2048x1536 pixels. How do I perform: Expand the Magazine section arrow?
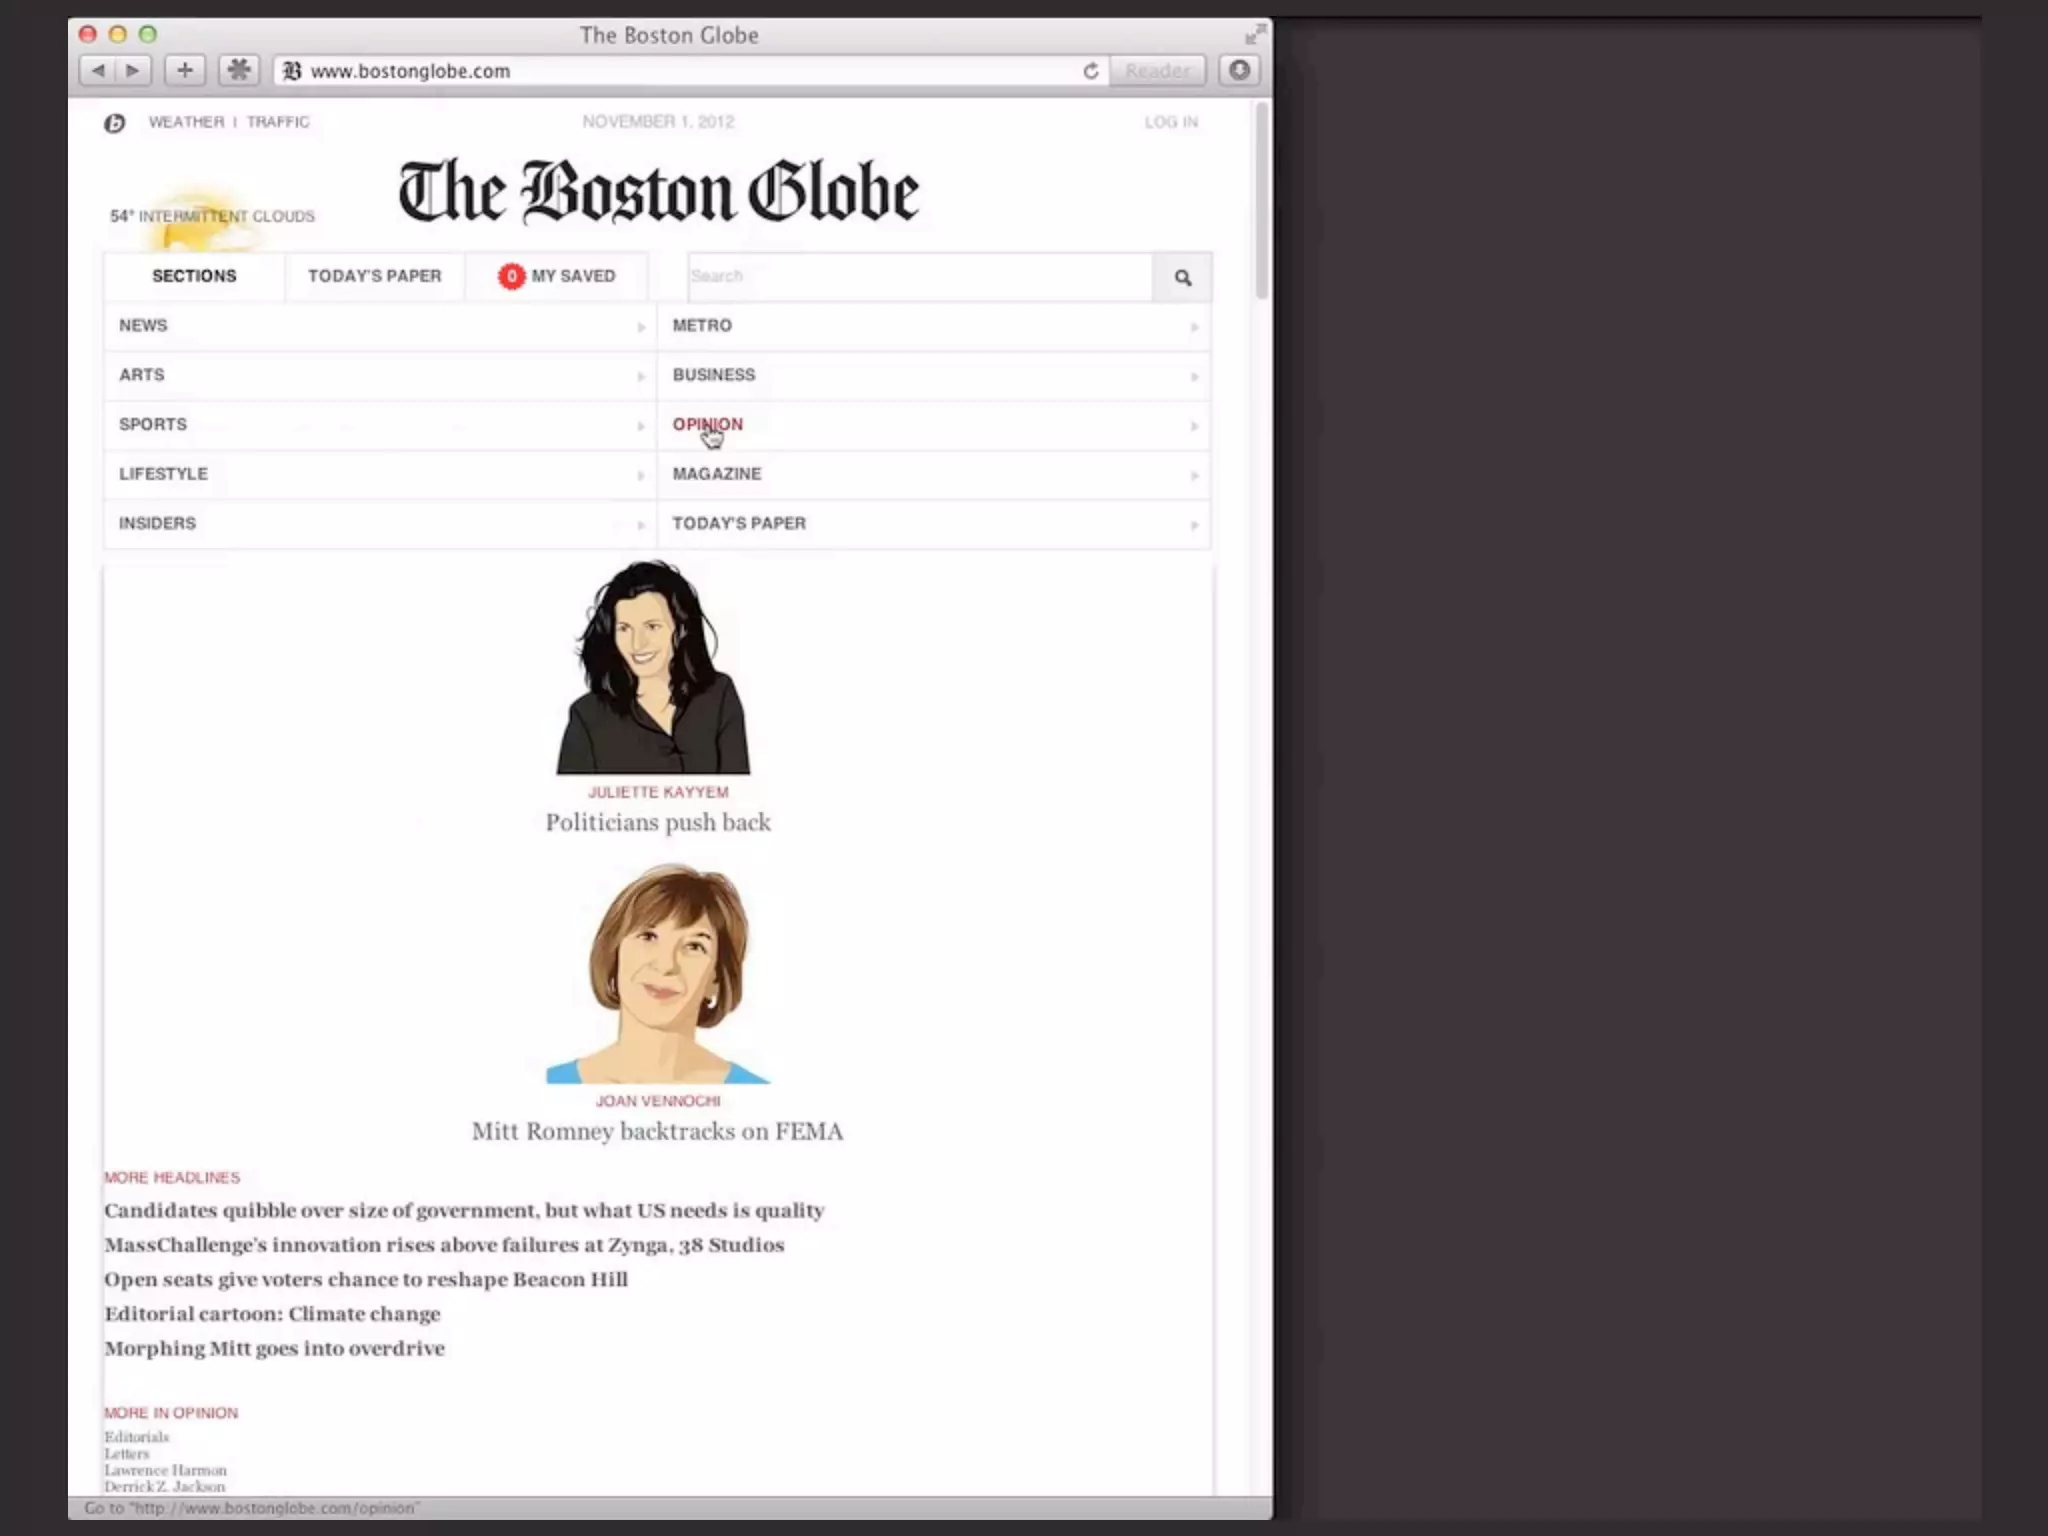pyautogui.click(x=1194, y=476)
